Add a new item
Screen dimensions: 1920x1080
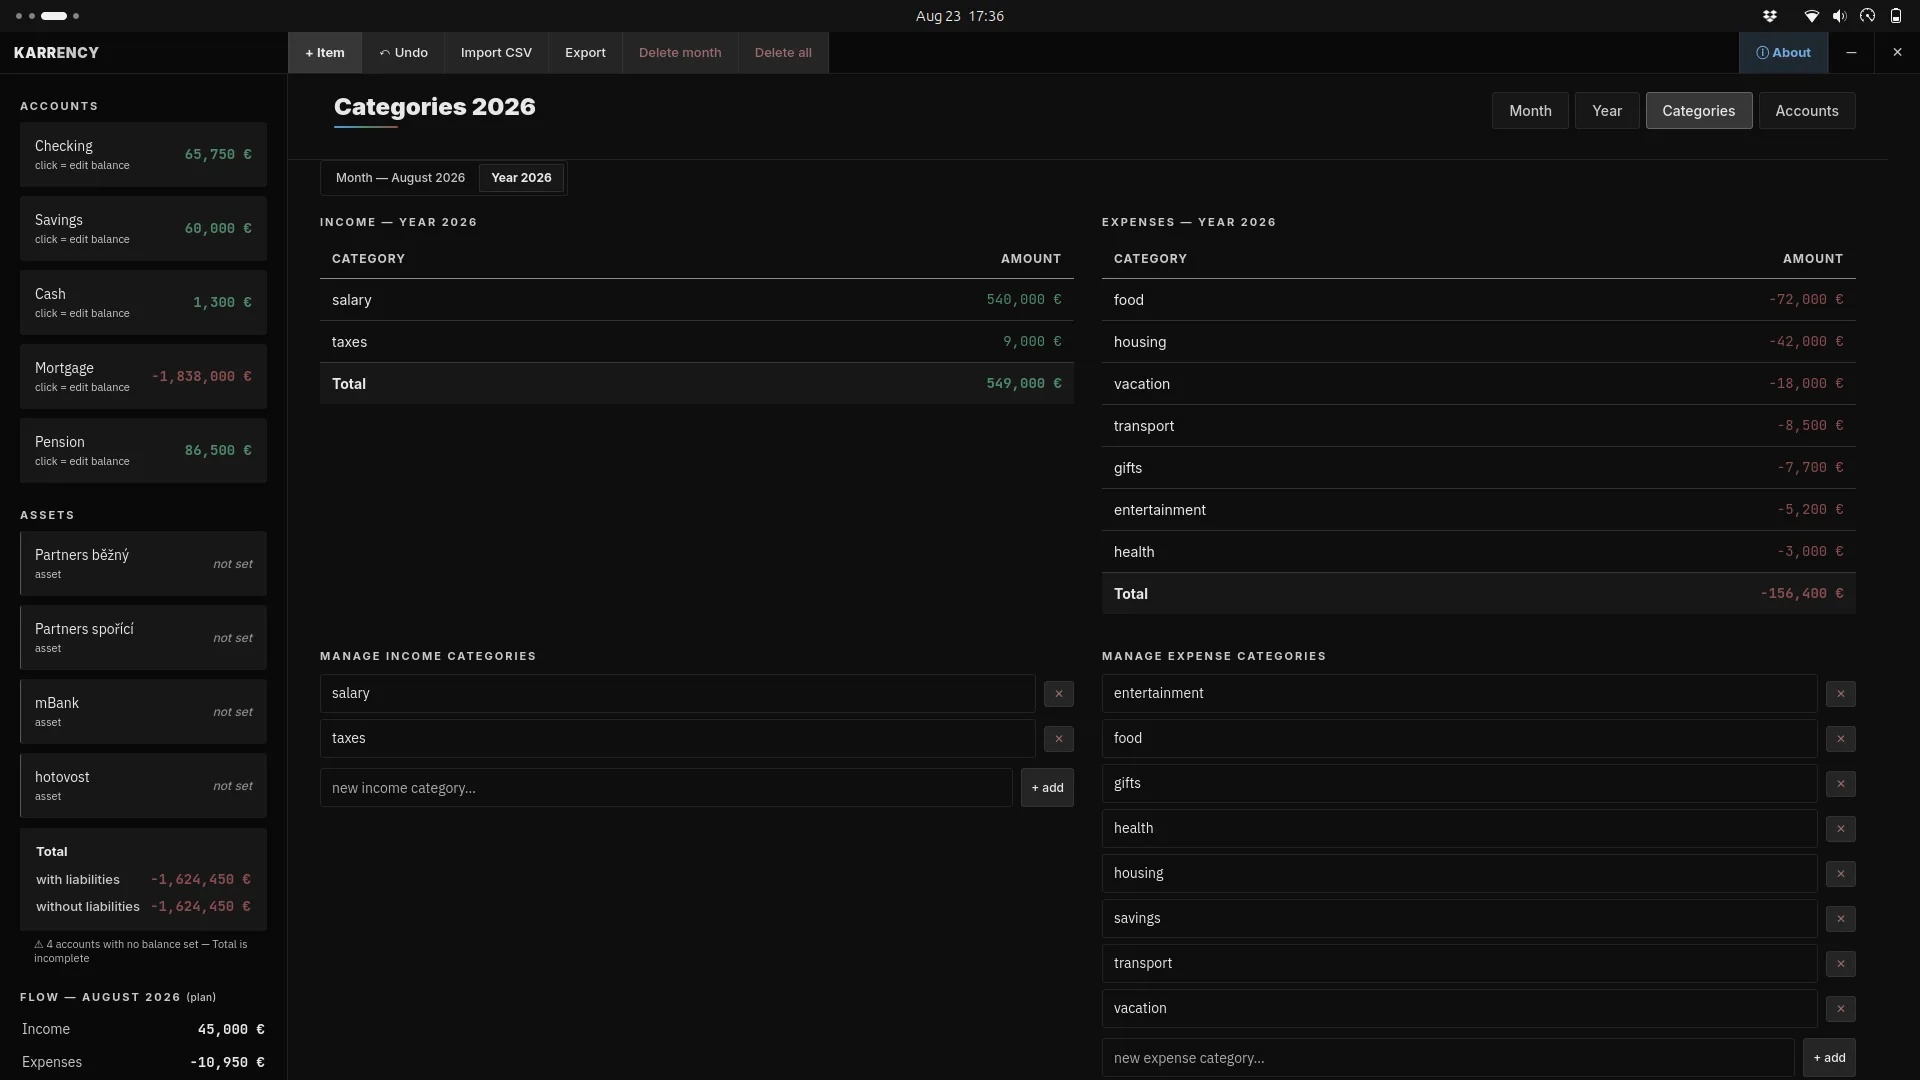click(325, 53)
